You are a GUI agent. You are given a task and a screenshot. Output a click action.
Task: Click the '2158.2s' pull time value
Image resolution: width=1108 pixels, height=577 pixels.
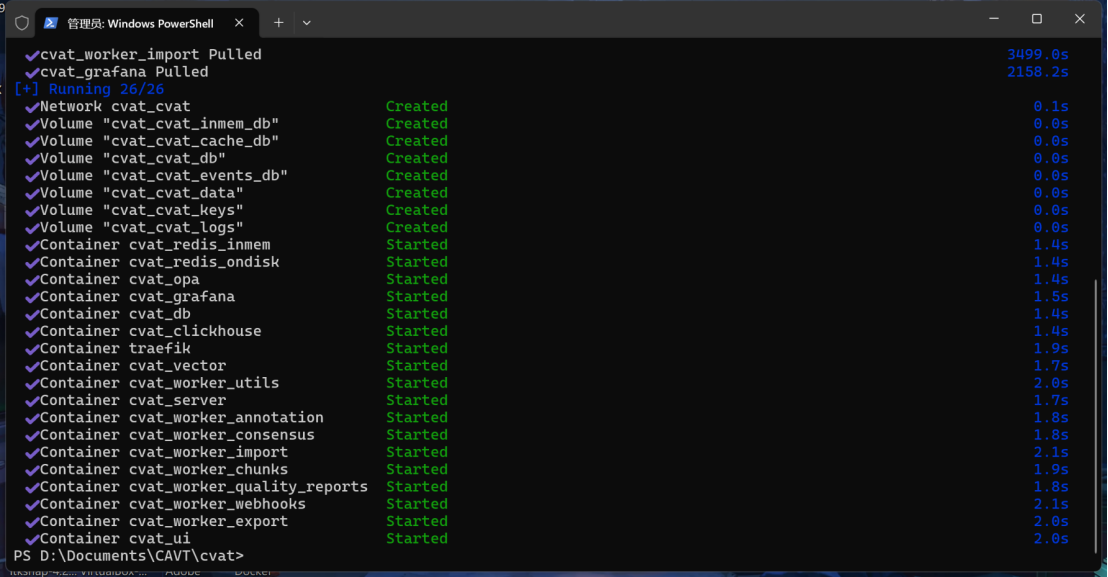point(1037,72)
